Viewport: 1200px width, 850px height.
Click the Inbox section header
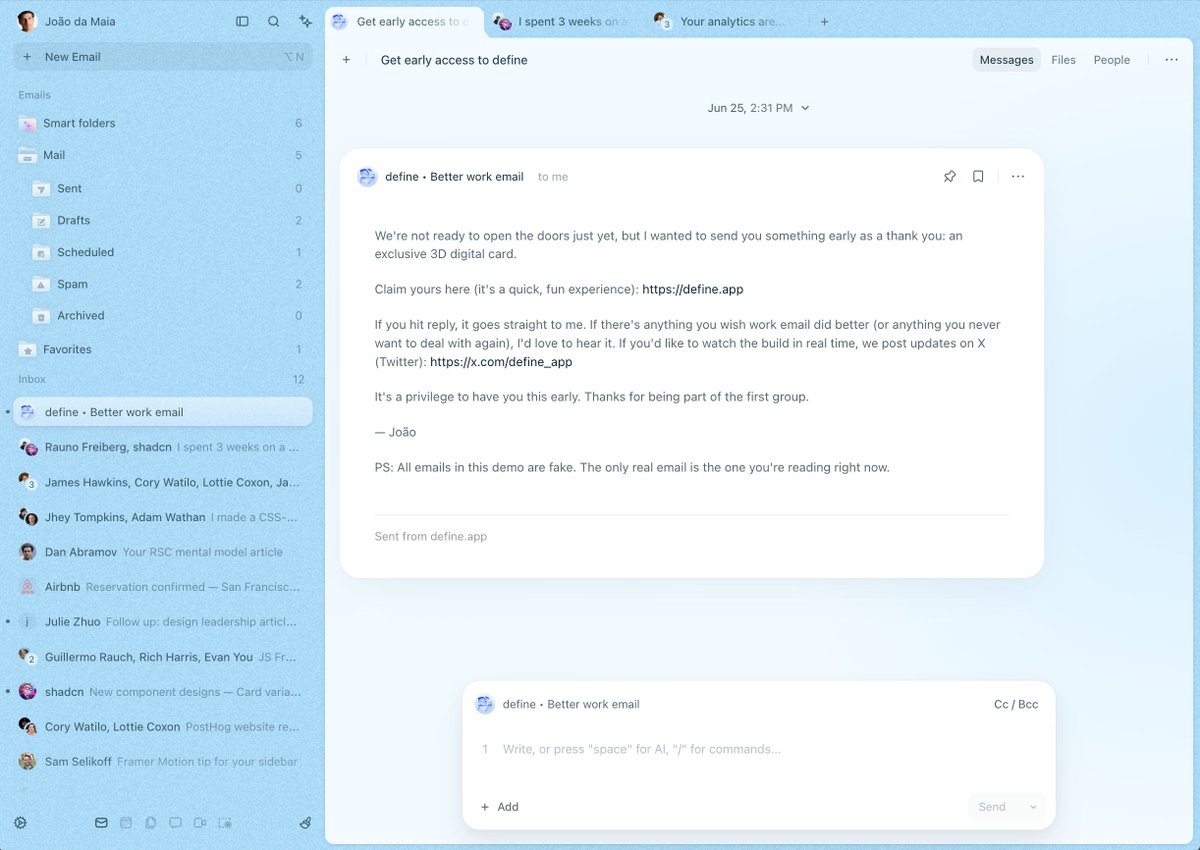pyautogui.click(x=32, y=379)
